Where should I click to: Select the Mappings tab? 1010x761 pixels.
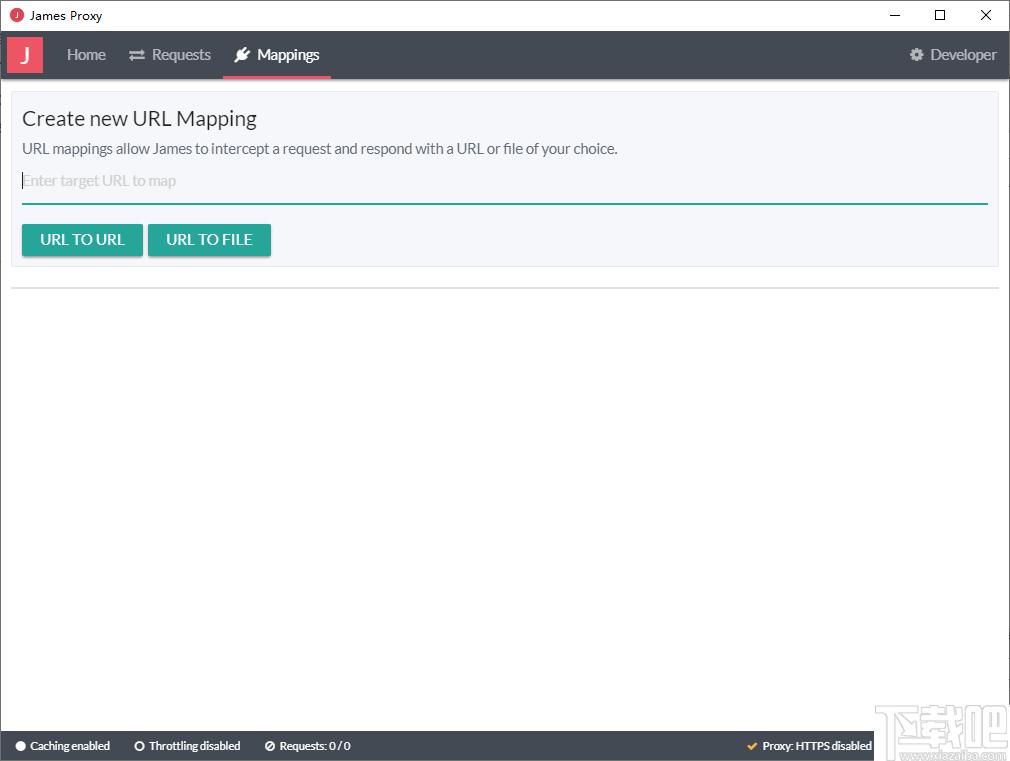point(277,55)
